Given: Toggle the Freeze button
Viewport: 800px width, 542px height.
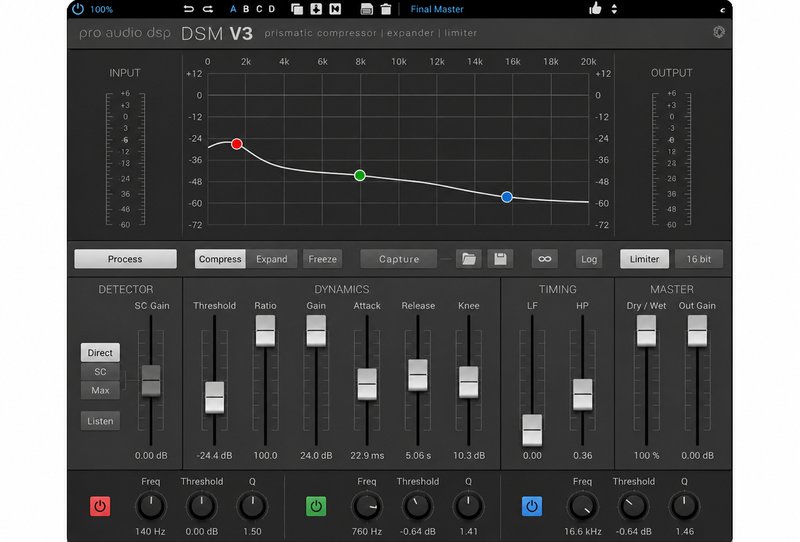Looking at the screenshot, I should pyautogui.click(x=322, y=259).
